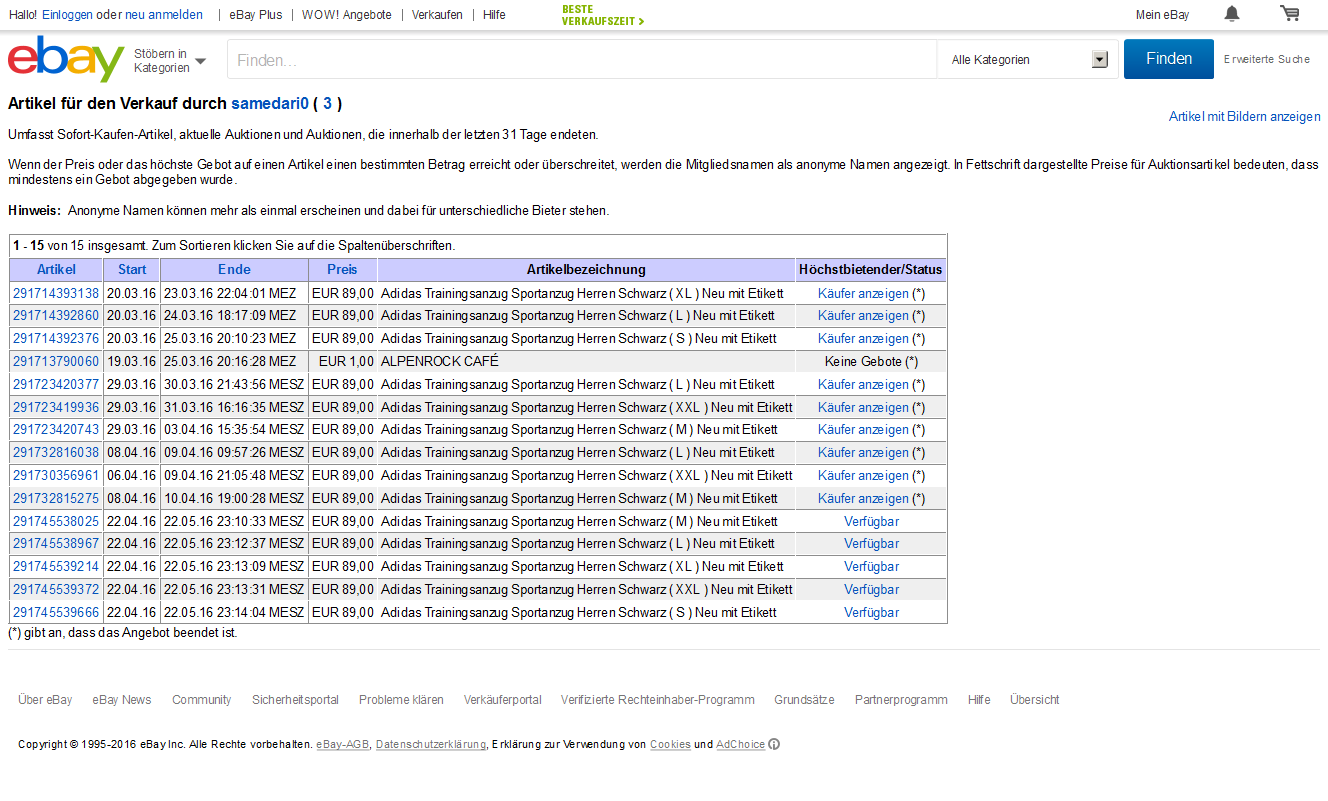Click Käufer anzeigen for item 291732815275
The width and height of the screenshot is (1328, 801).
pyautogui.click(x=863, y=498)
